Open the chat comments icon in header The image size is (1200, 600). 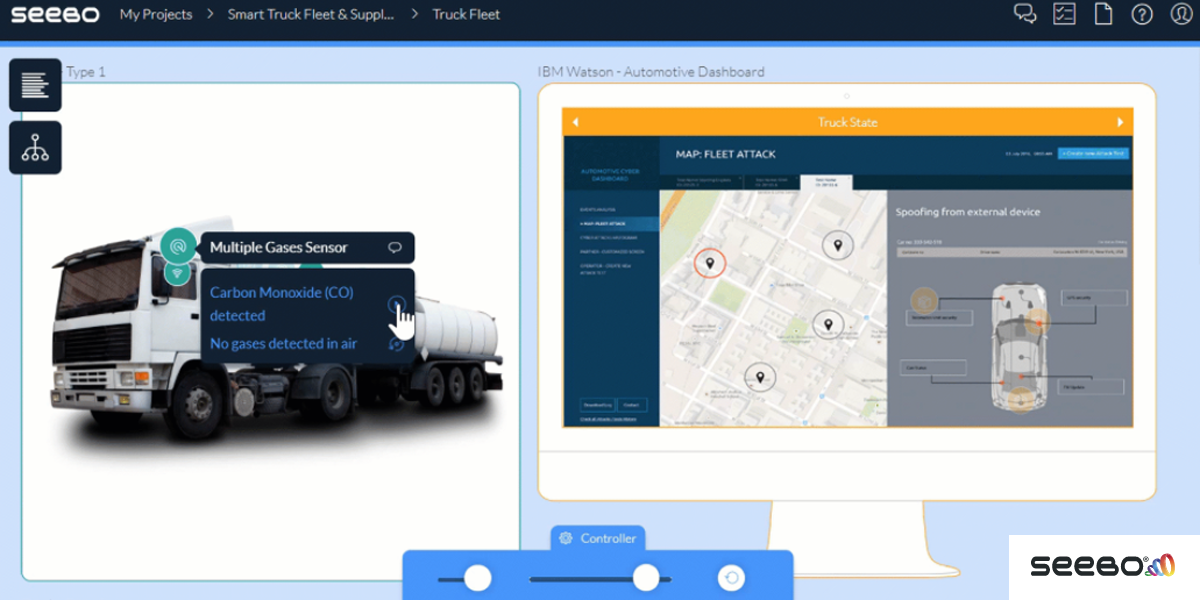pyautogui.click(x=1025, y=14)
